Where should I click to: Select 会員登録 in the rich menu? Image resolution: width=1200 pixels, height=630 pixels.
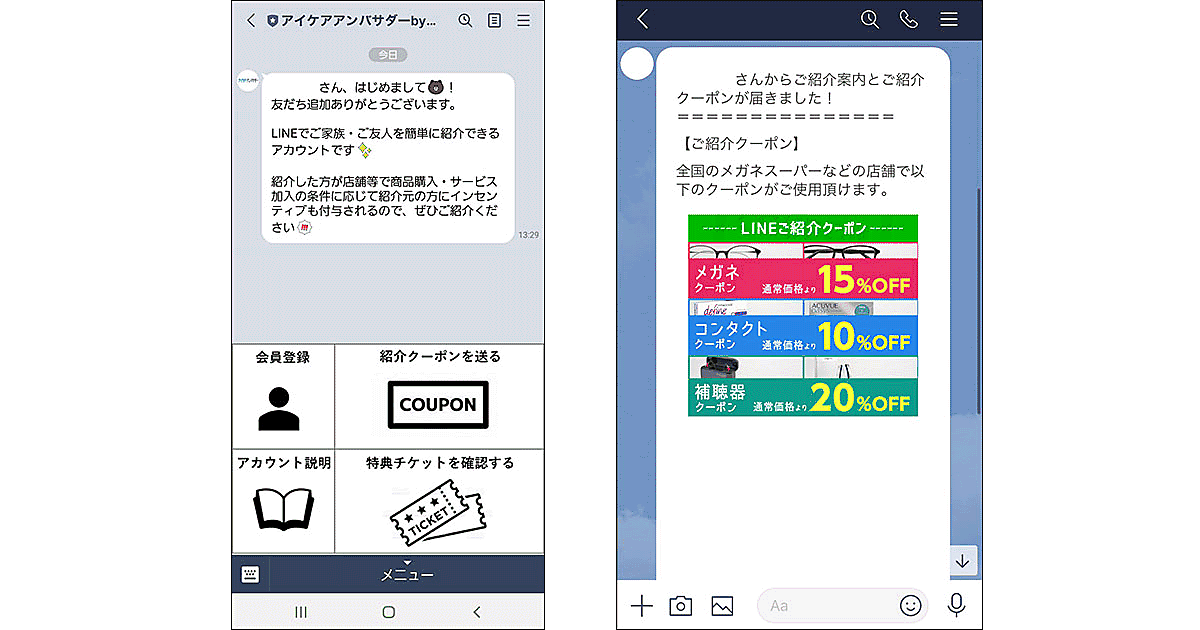283,396
